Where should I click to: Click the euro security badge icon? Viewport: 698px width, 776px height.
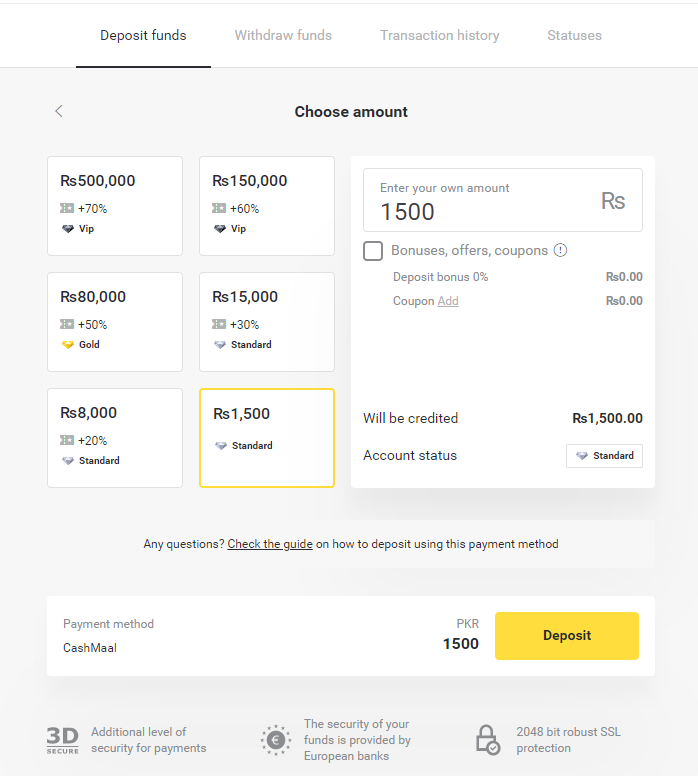(276, 740)
